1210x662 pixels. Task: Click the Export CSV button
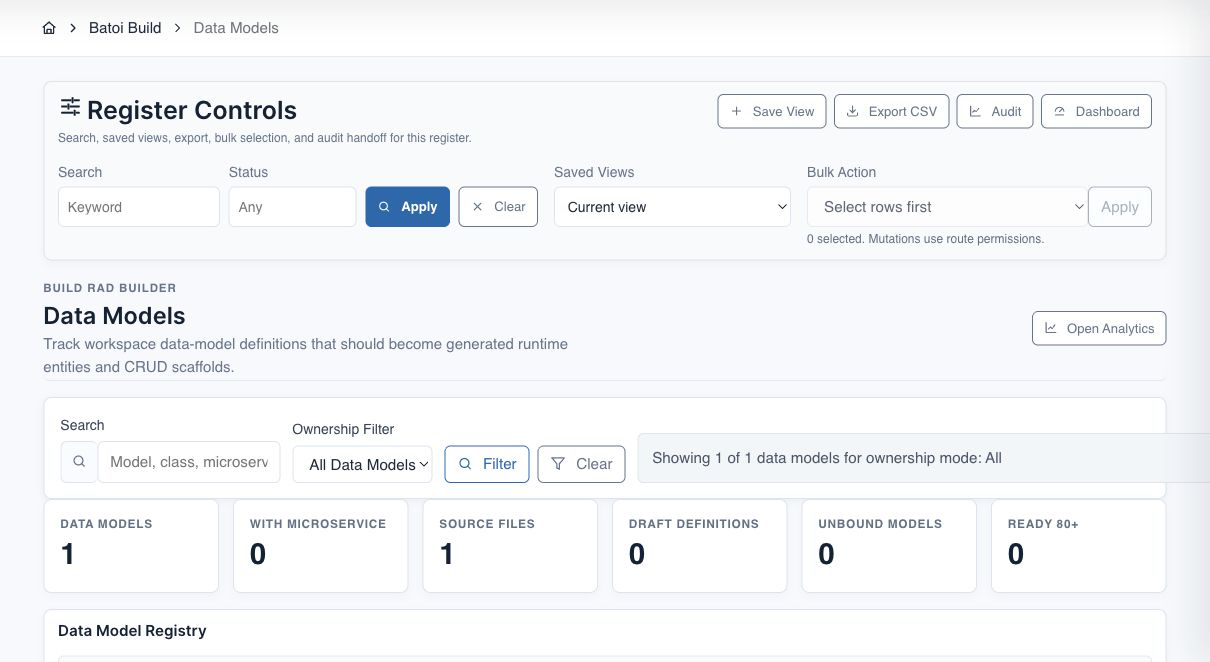[891, 111]
